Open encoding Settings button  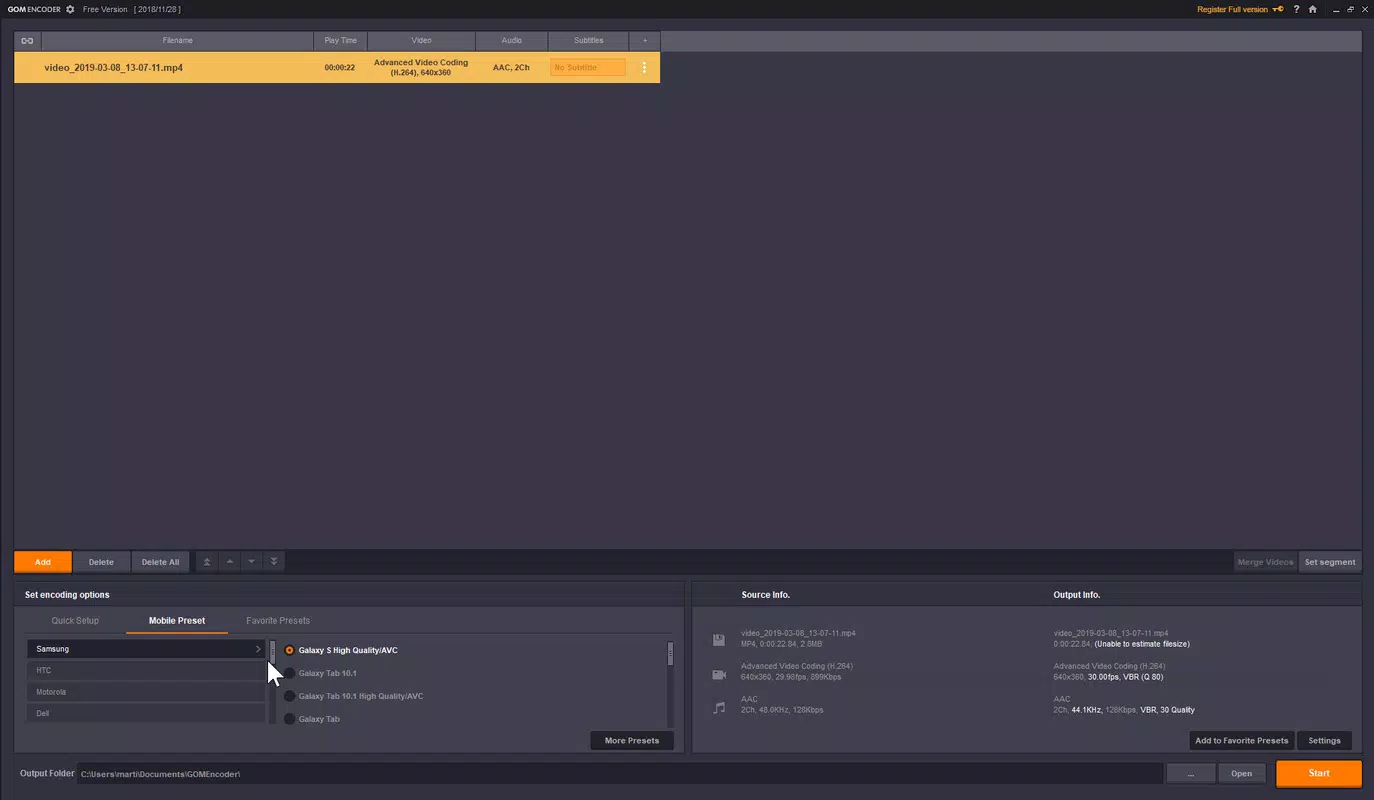pyautogui.click(x=1324, y=741)
